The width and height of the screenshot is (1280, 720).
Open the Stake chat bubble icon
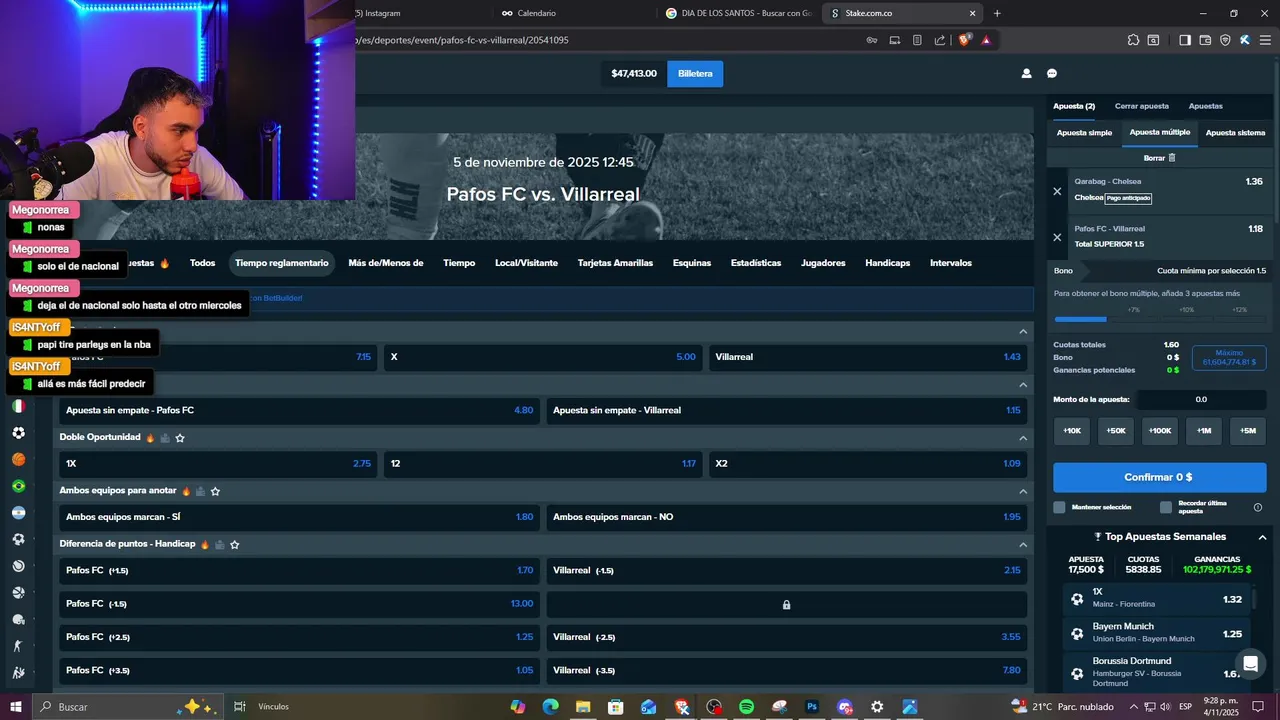[x=1052, y=73]
